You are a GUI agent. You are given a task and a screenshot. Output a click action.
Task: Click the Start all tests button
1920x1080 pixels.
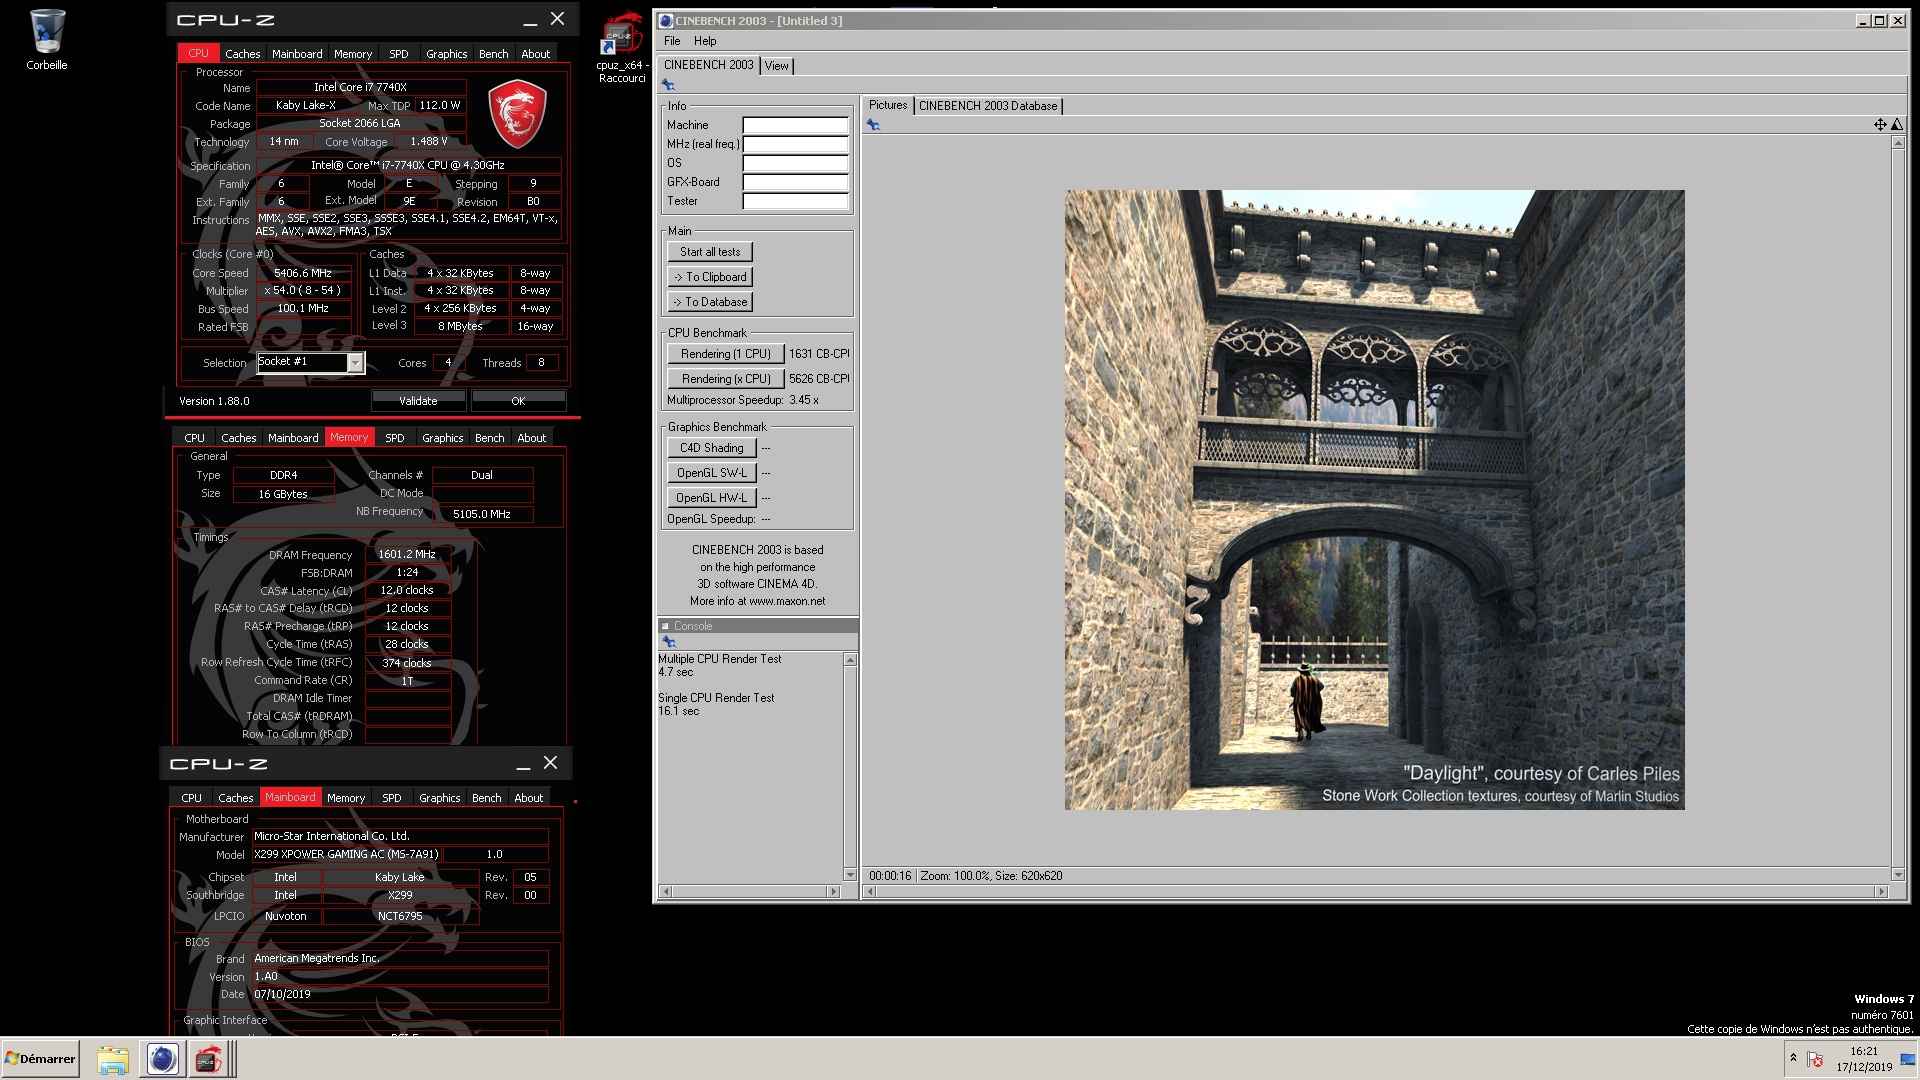[710, 252]
